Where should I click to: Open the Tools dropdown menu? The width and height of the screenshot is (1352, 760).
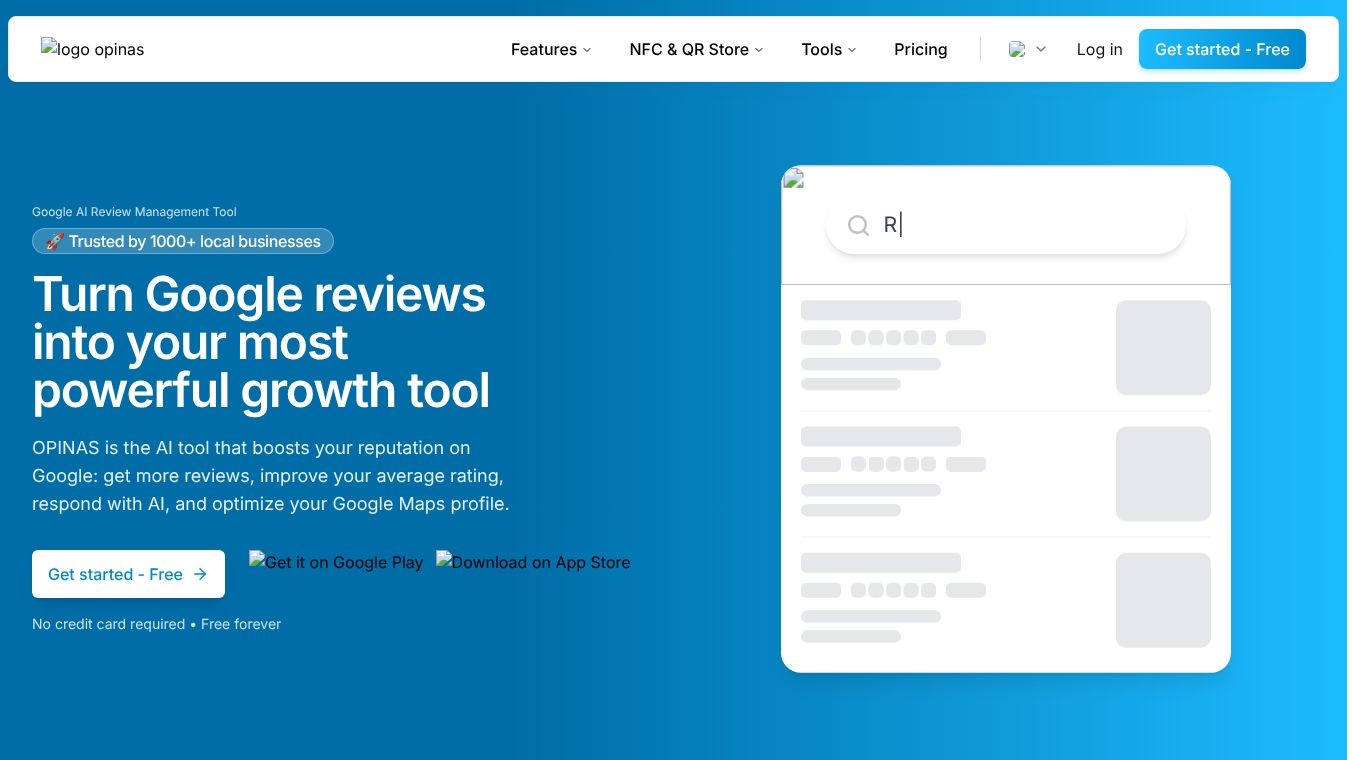829,49
